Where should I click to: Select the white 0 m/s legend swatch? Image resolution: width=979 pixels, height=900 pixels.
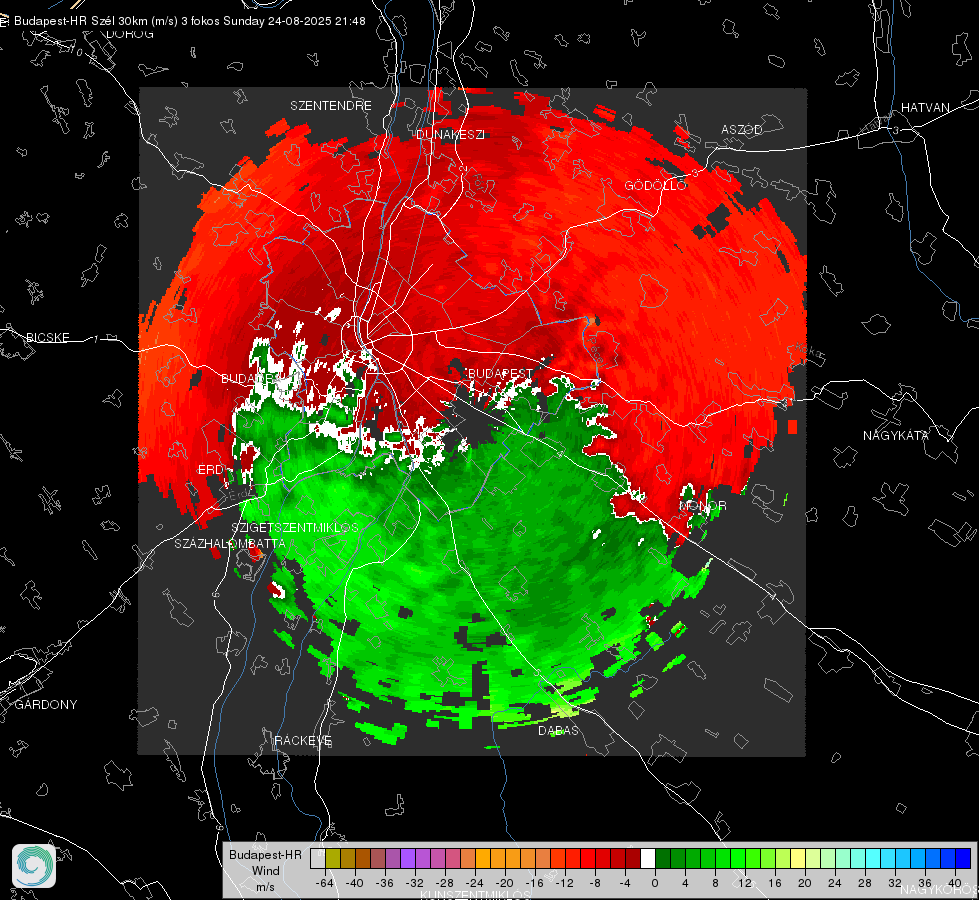pyautogui.click(x=648, y=858)
